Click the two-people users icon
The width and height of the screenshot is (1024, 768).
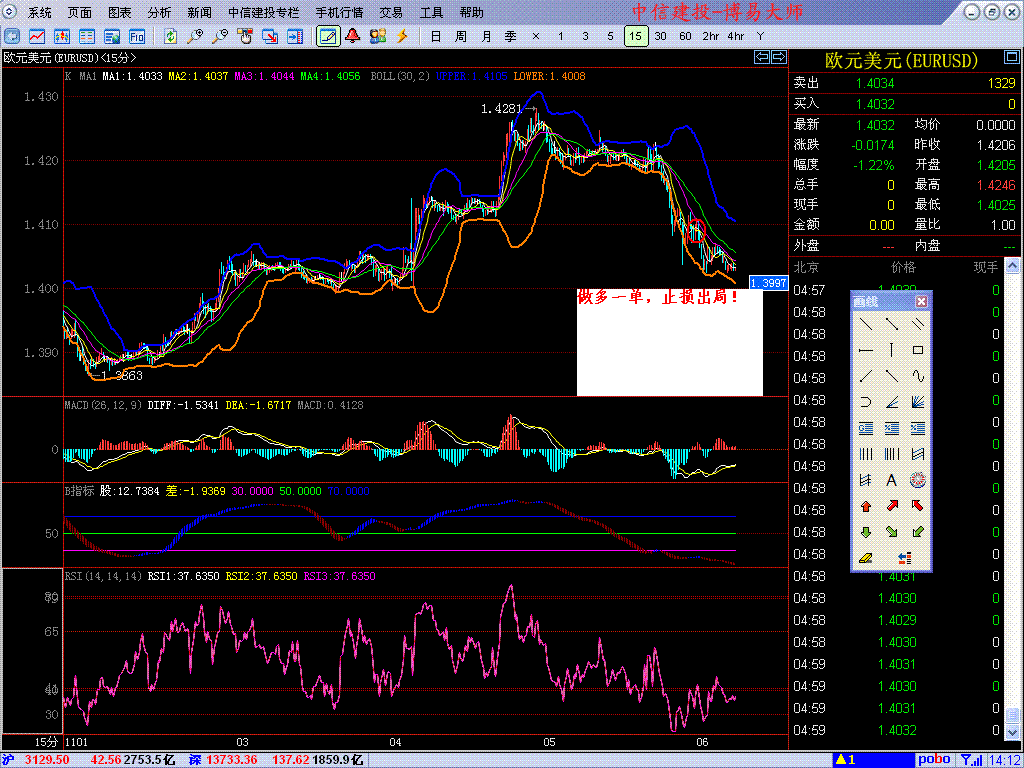click(377, 36)
